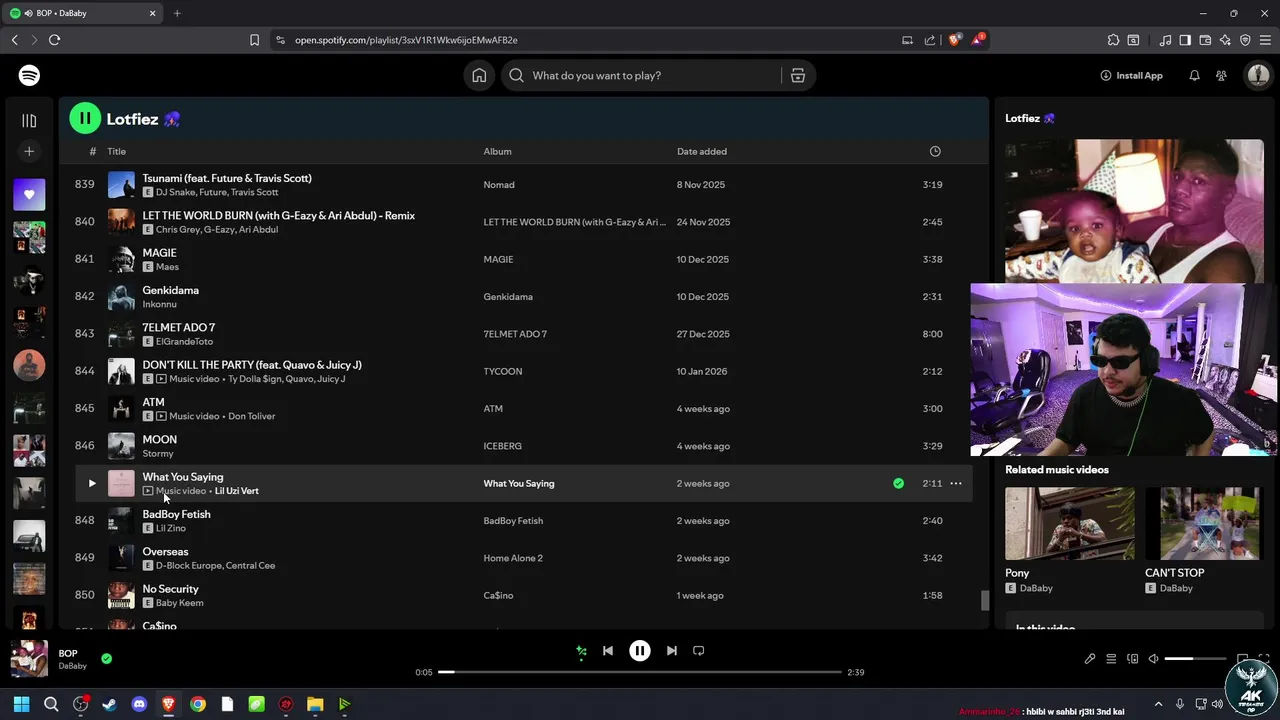Sort tracks by Title column
This screenshot has width=1280, height=720.
[x=117, y=151]
